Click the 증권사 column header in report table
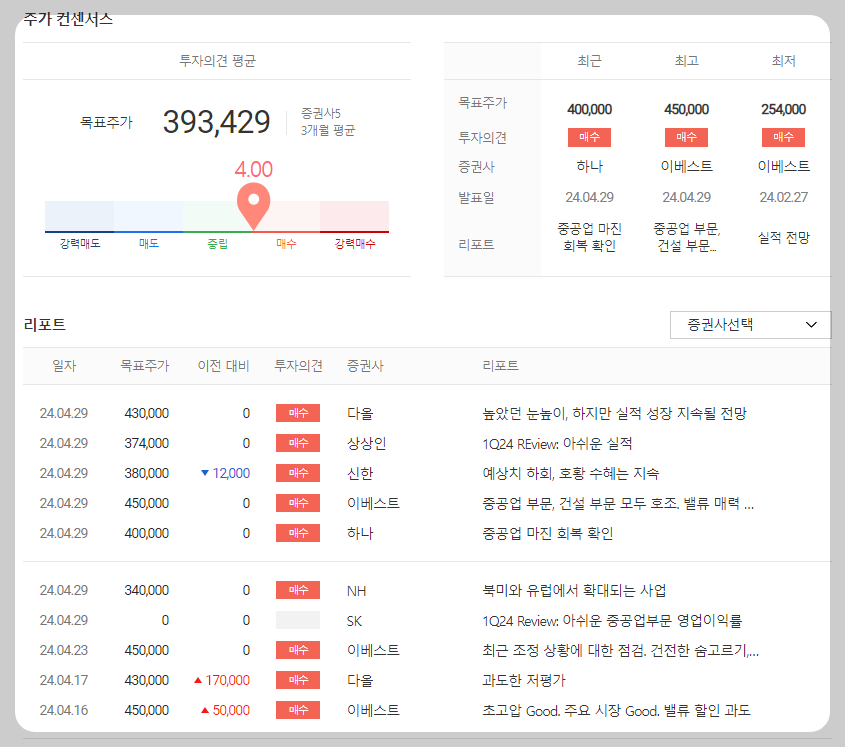Image resolution: width=845 pixels, height=747 pixels. pyautogui.click(x=365, y=366)
